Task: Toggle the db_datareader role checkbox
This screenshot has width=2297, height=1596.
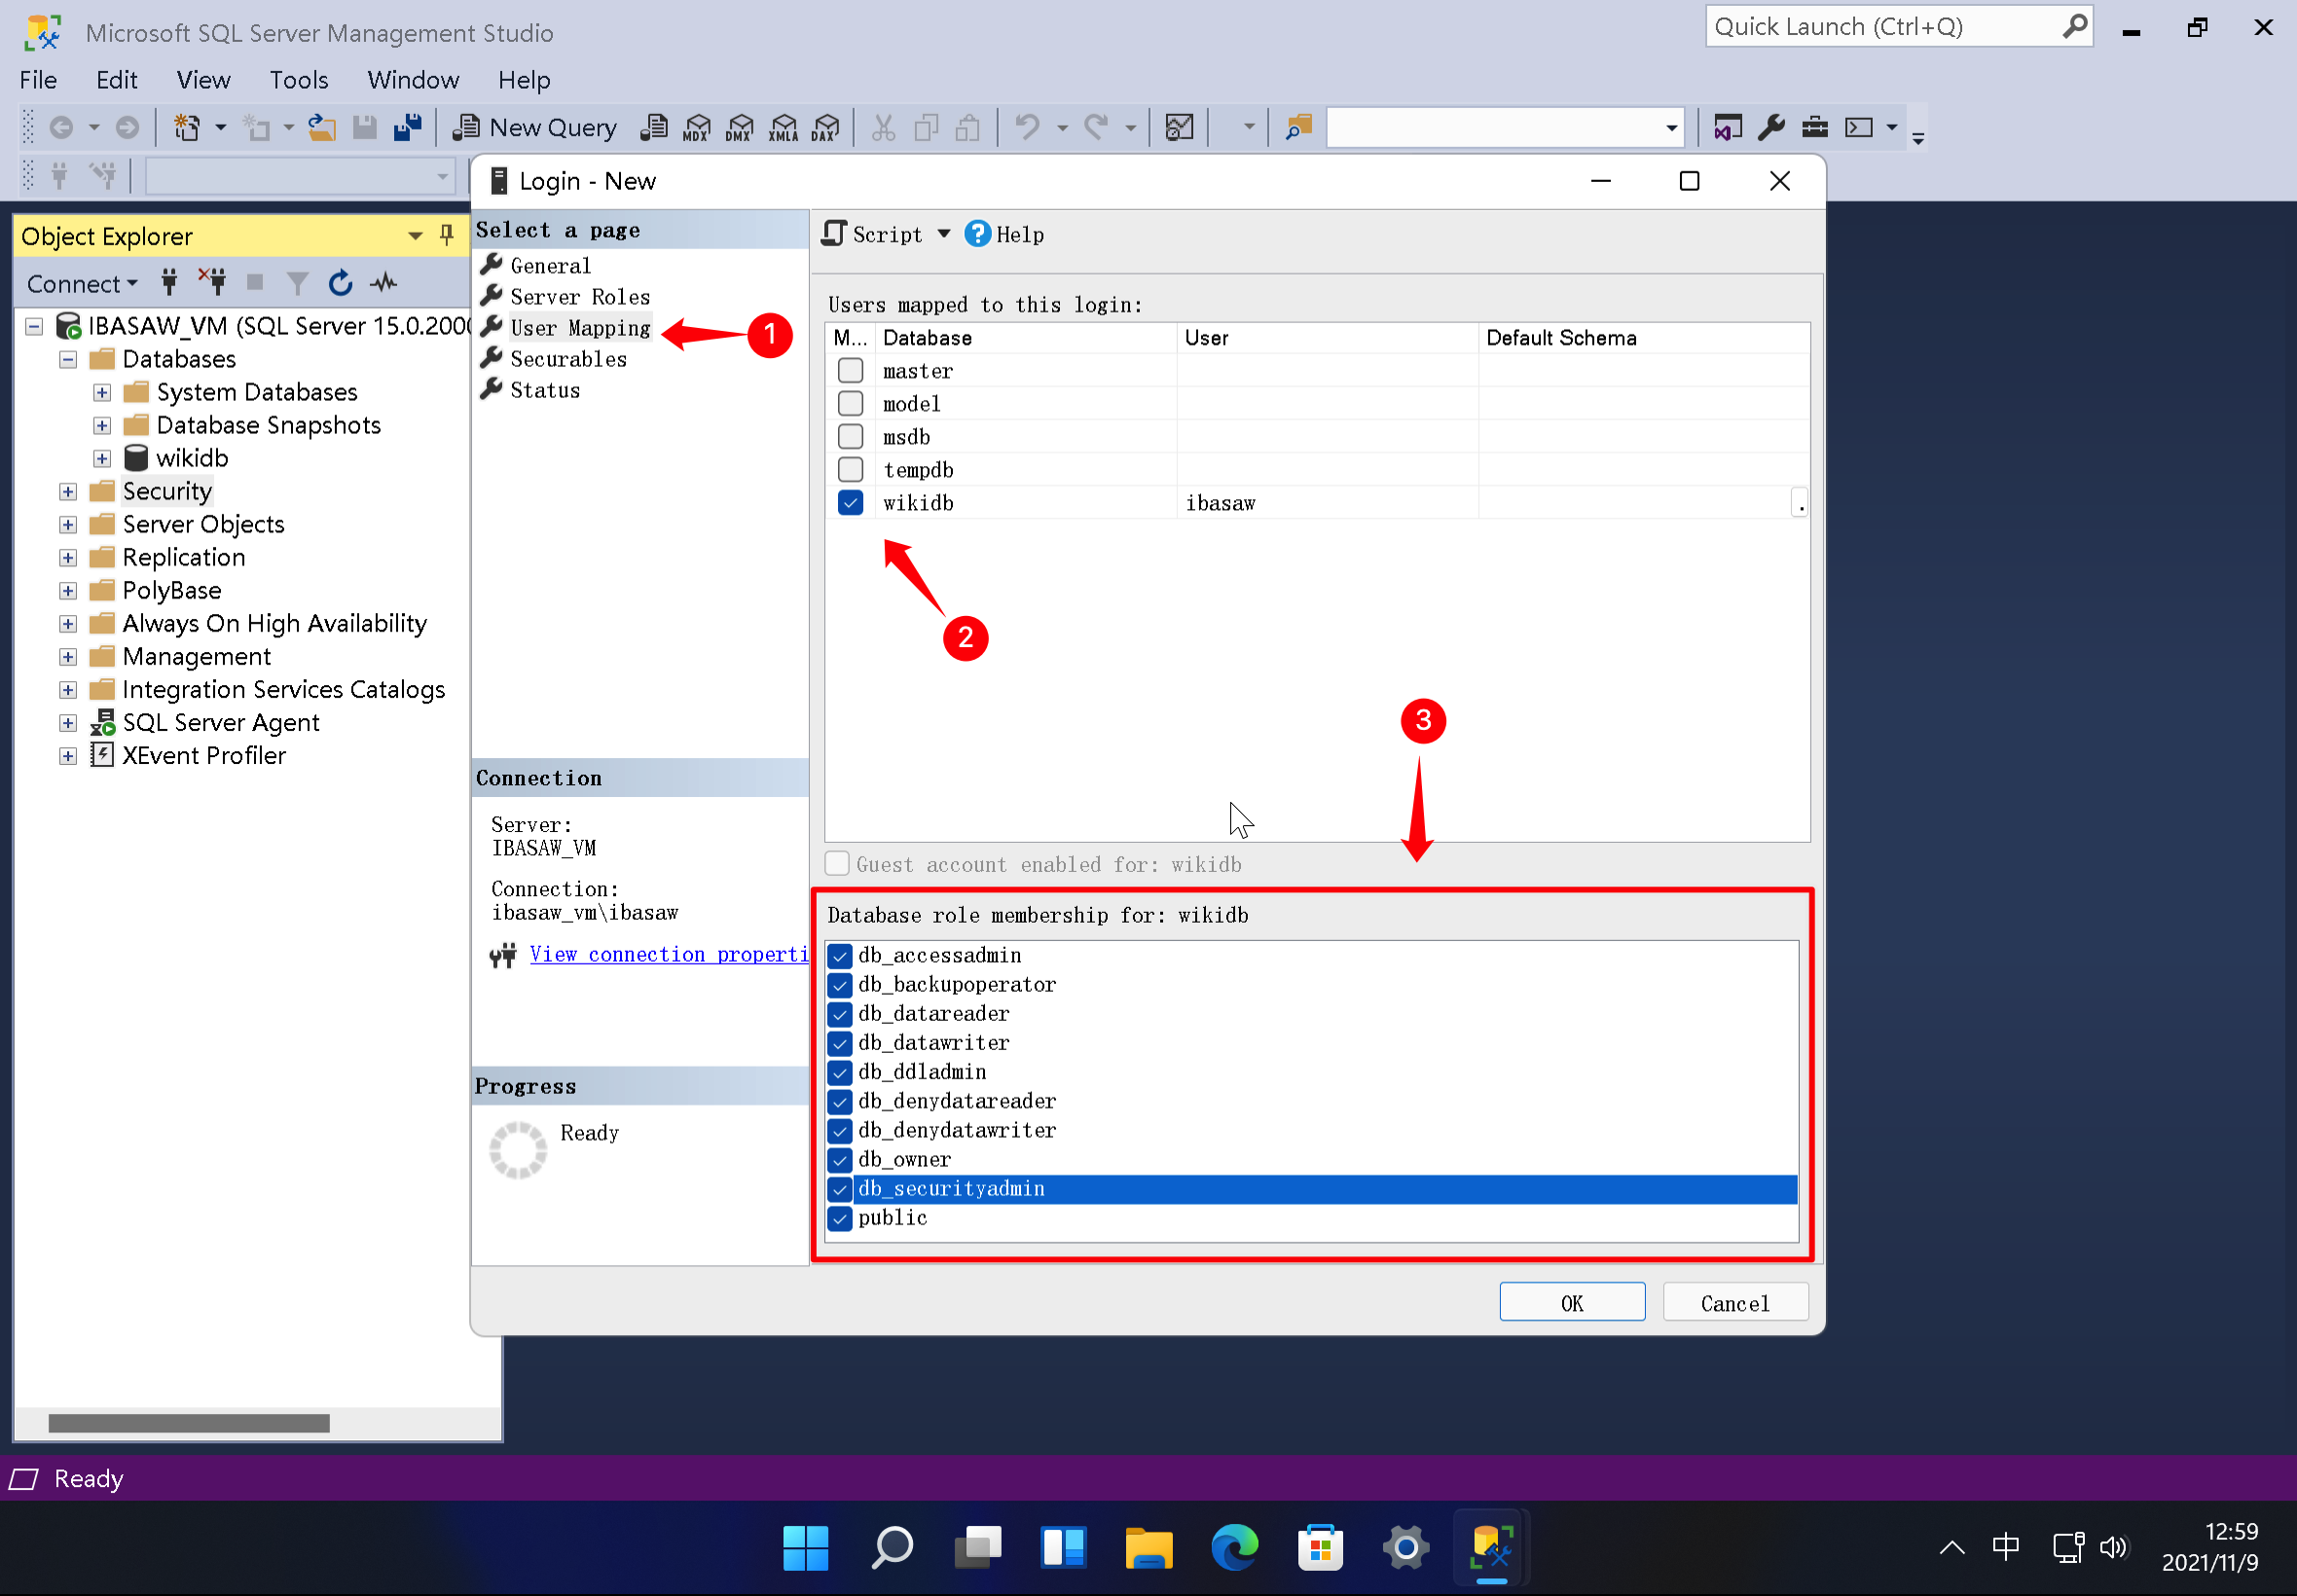Action: point(840,1014)
